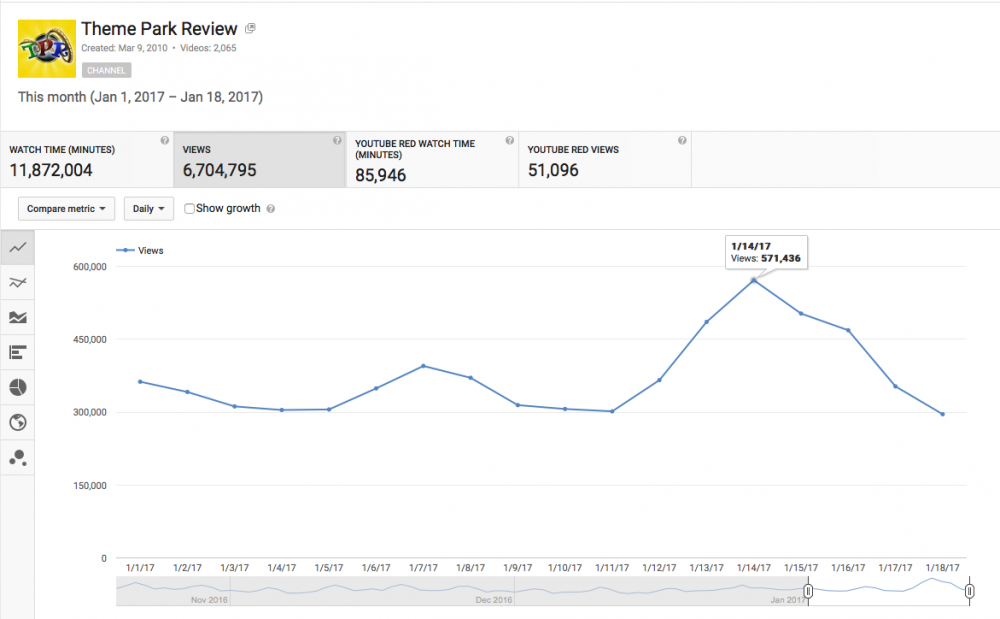Select the stacked area chart icon
The width and height of the screenshot is (1000, 619).
click(17, 318)
